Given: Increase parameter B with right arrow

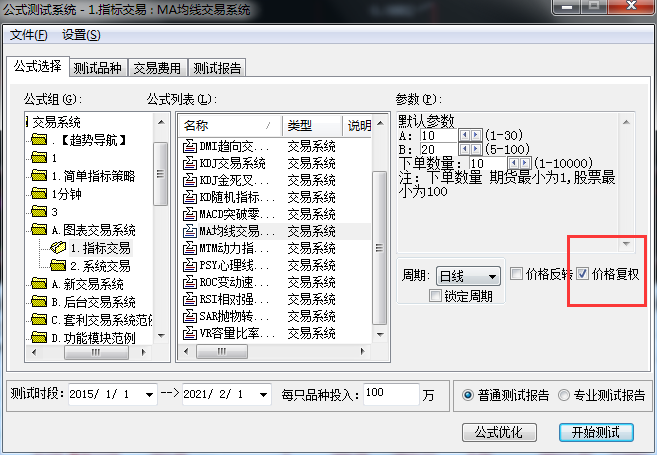Looking at the screenshot, I should coord(476,149).
